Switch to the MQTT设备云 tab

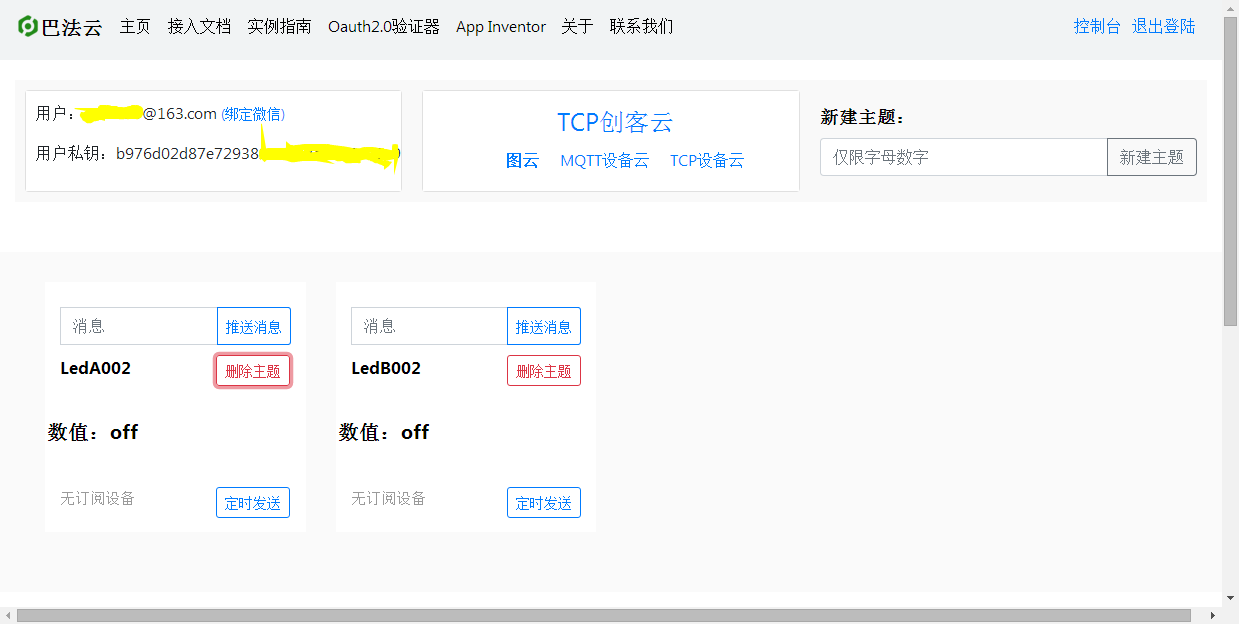point(604,160)
